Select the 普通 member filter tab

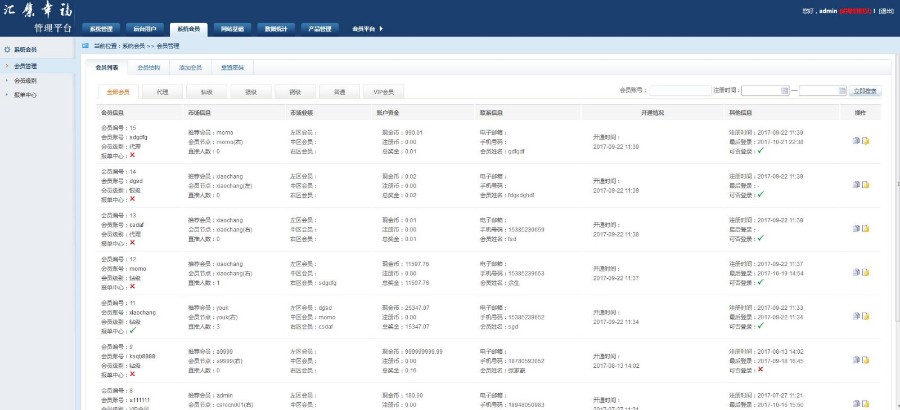pos(339,92)
